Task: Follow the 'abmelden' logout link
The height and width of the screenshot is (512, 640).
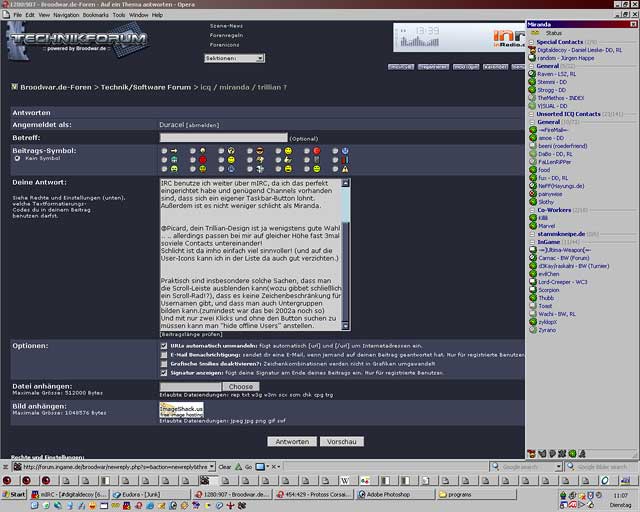Action: [202, 125]
